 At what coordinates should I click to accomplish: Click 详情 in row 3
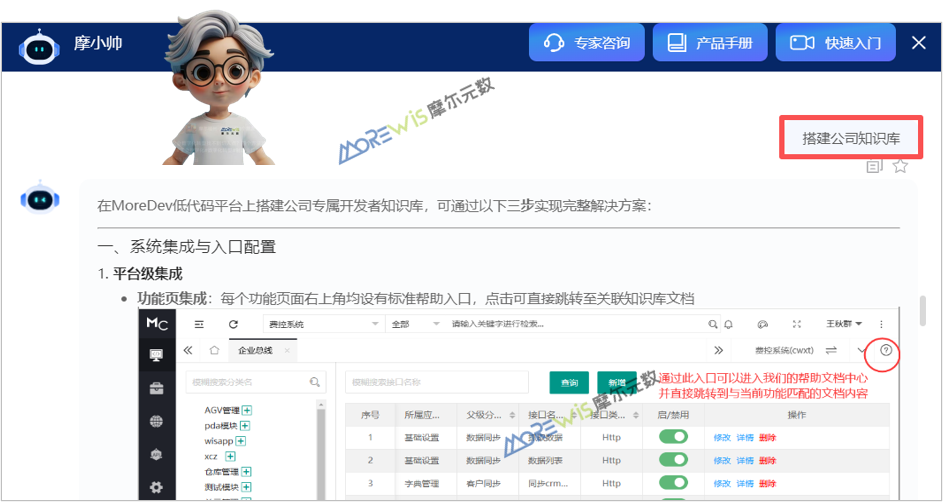tap(745, 484)
